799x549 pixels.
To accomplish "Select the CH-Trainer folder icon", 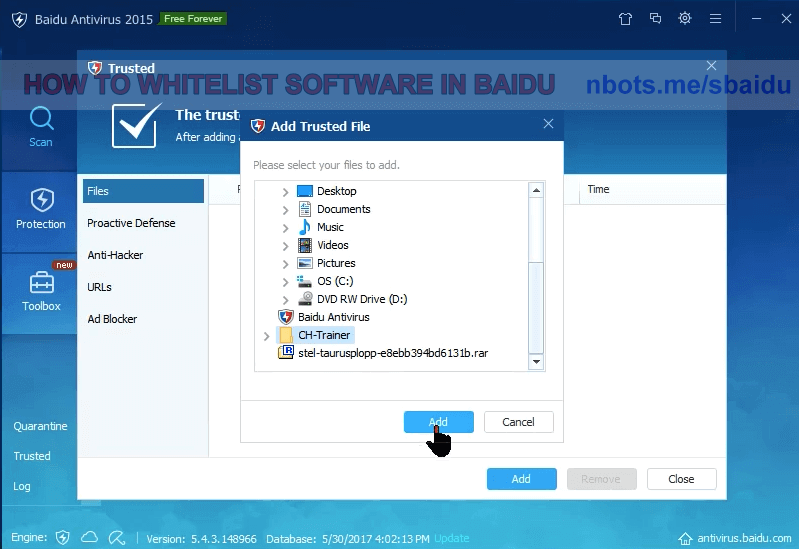I will point(286,335).
